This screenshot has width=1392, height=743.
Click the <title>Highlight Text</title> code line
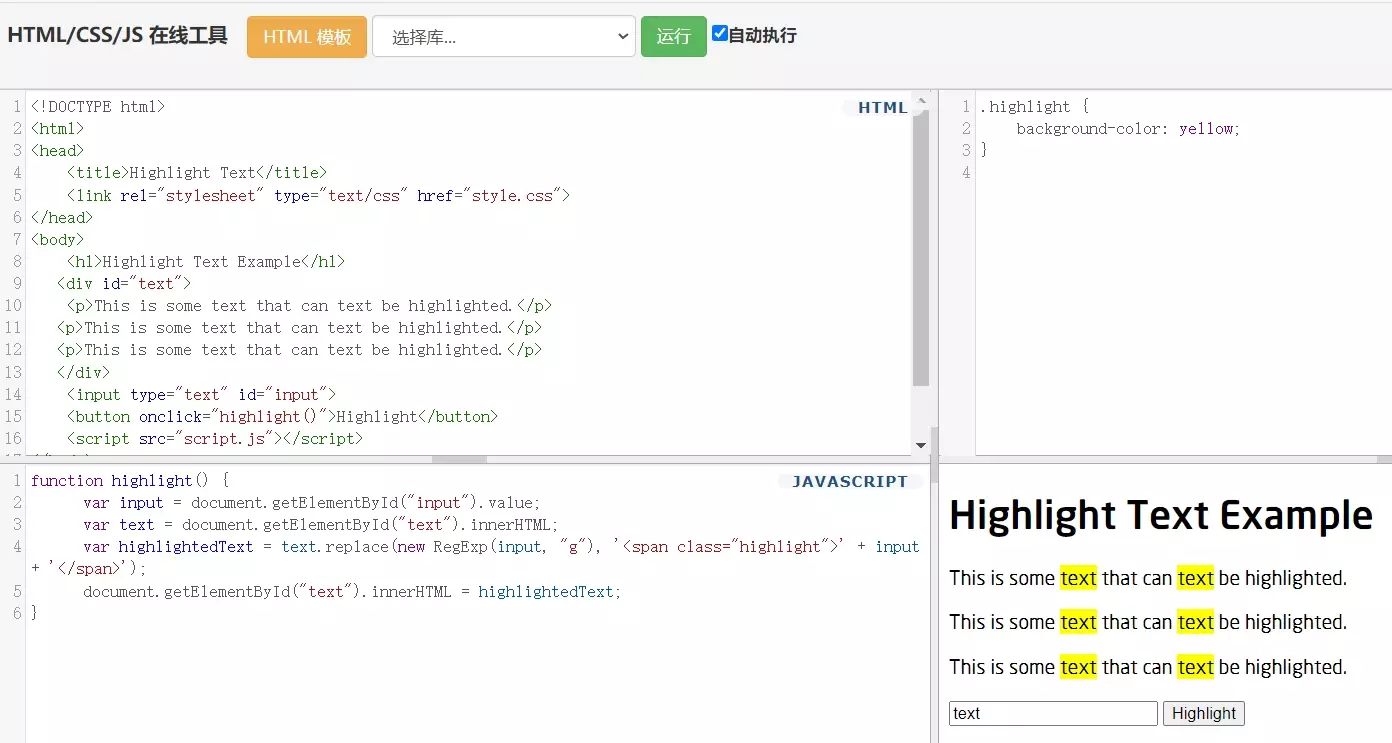[x=197, y=172]
